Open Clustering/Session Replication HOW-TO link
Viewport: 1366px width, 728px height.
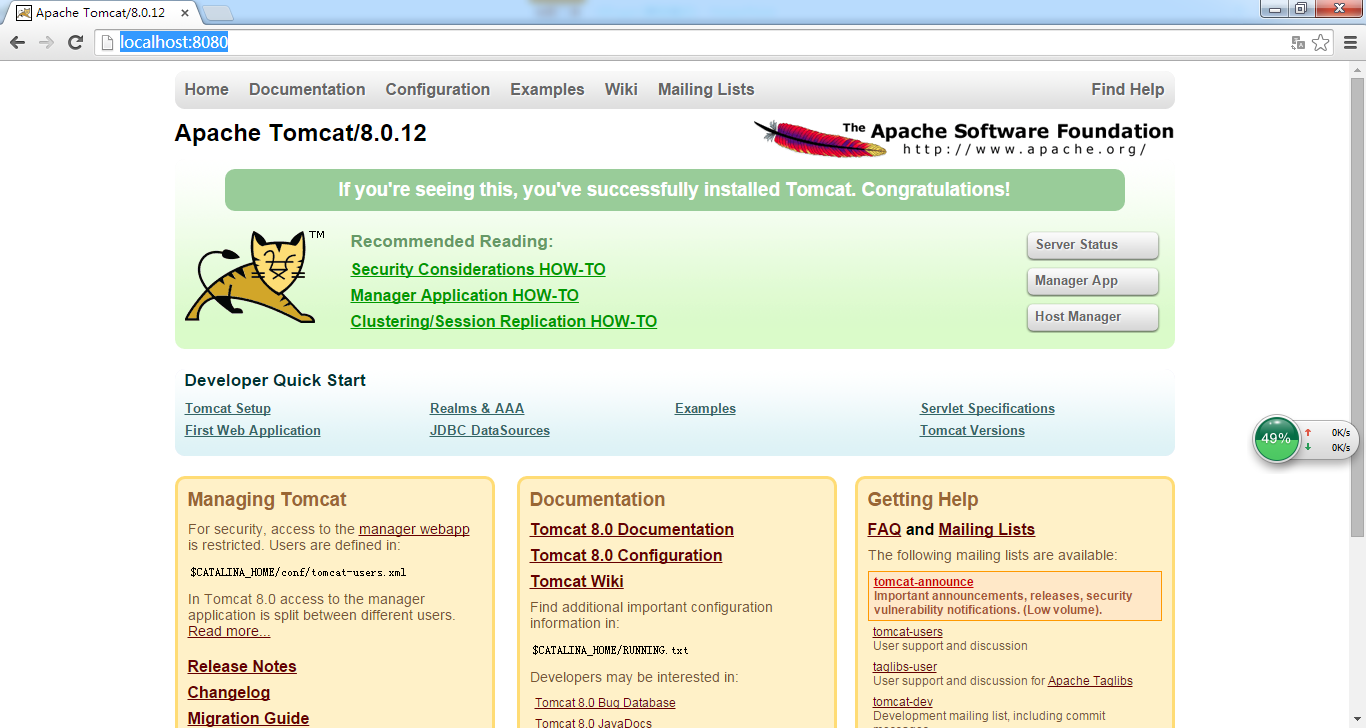504,321
